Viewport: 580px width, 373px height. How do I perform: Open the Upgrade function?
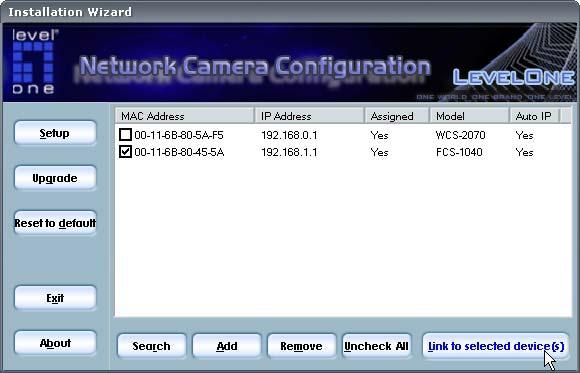pos(55,178)
